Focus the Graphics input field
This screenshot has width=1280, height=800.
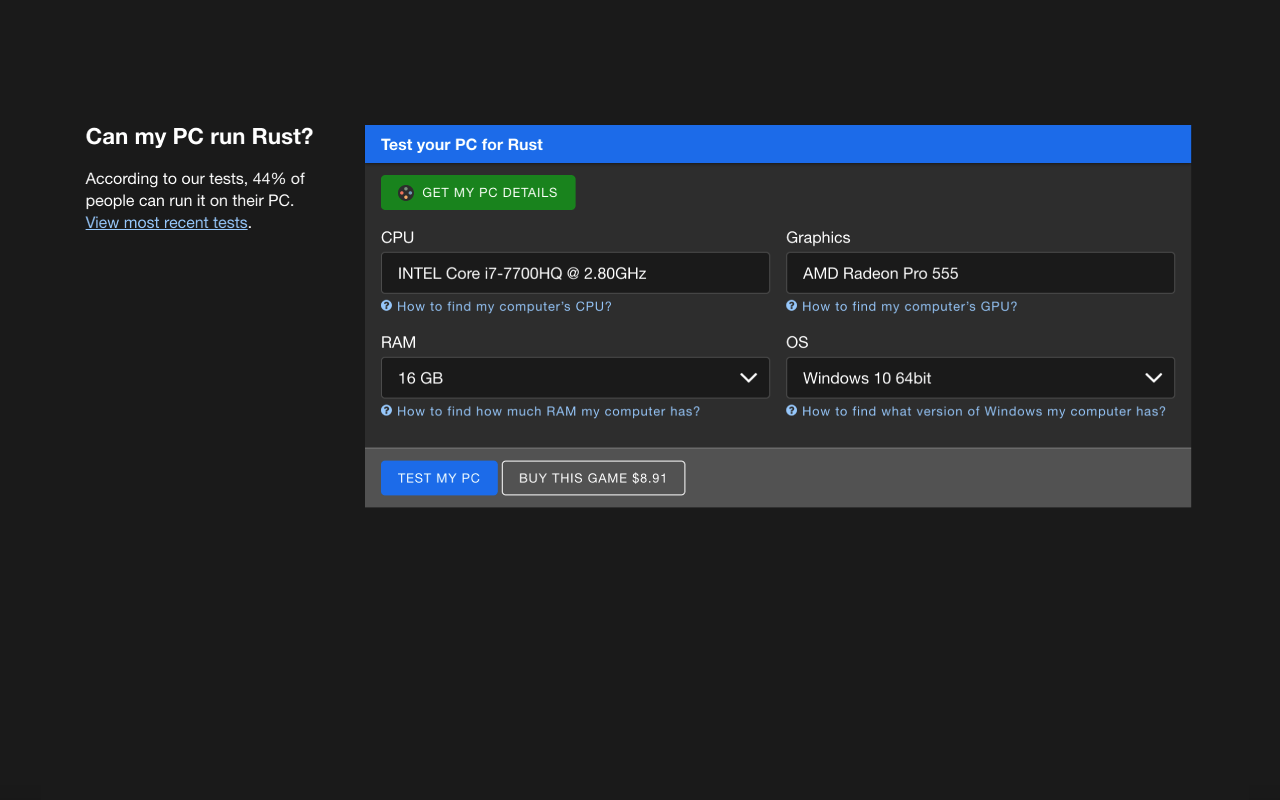[980, 273]
